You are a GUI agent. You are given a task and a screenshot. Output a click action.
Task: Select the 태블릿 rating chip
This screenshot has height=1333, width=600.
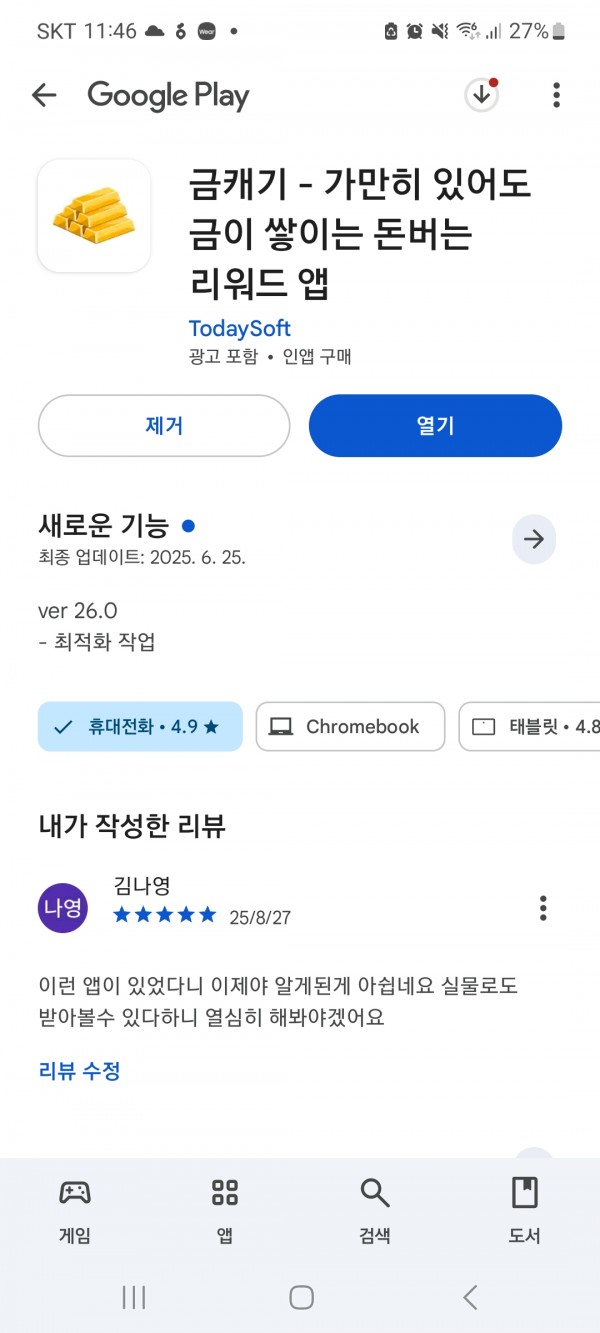tap(530, 727)
